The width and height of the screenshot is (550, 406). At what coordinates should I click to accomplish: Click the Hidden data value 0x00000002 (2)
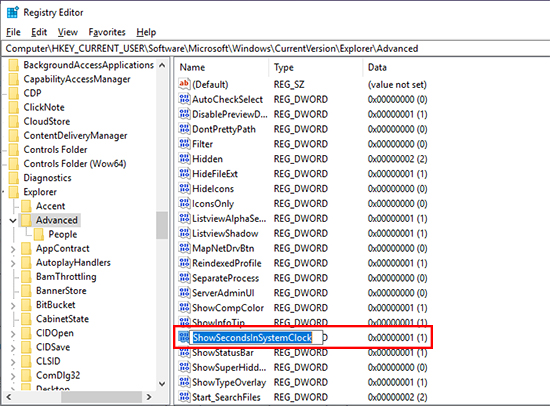pos(397,159)
